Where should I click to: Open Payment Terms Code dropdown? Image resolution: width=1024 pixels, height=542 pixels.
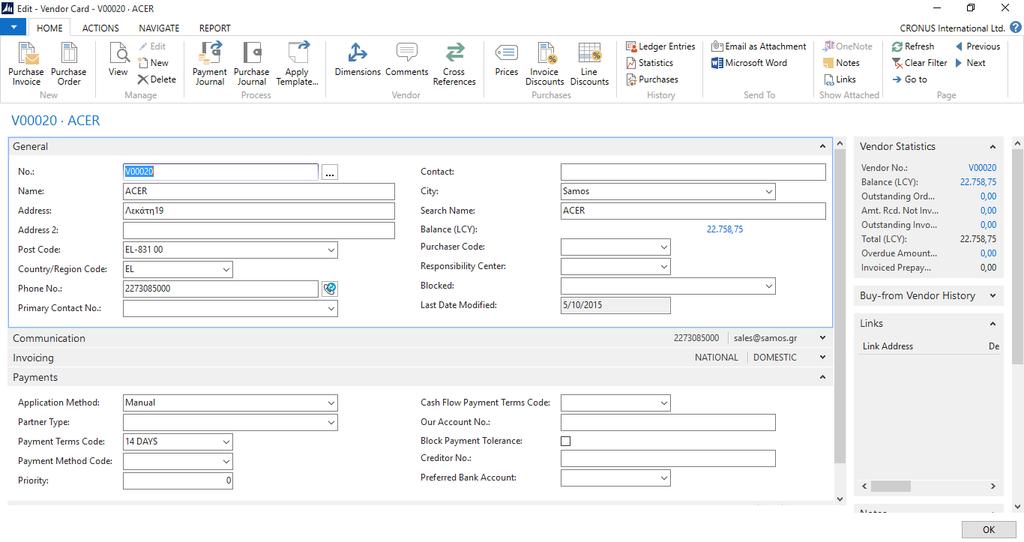pyautogui.click(x=226, y=441)
